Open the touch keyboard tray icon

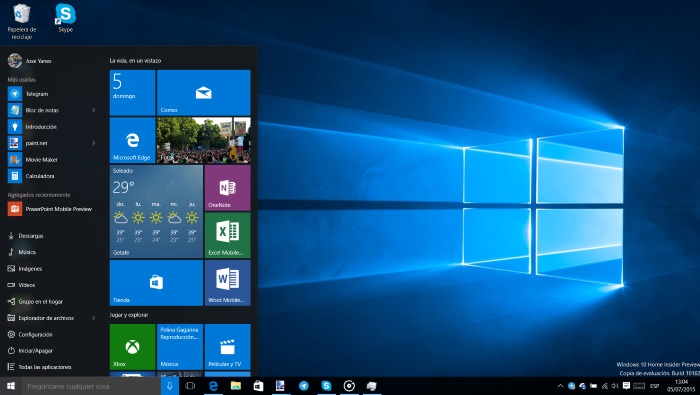pos(639,386)
